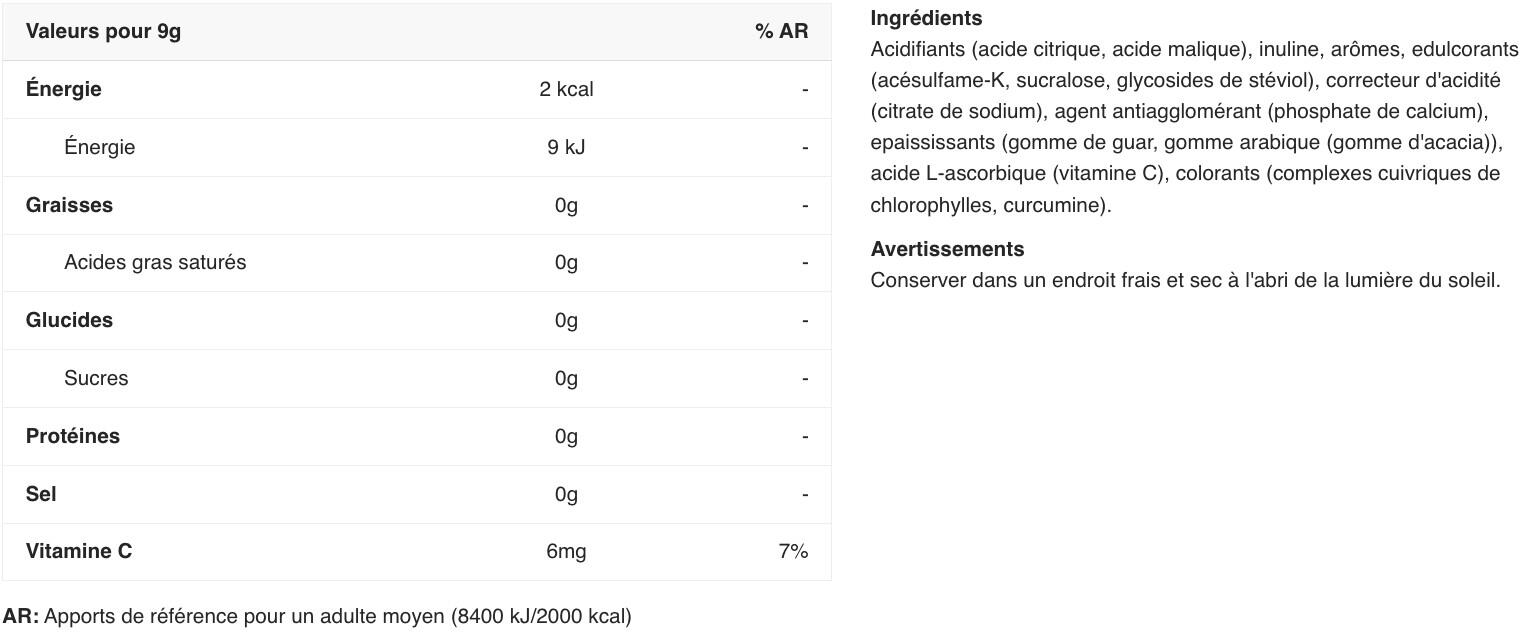Click the bold "AR:" footnote label

21,616
